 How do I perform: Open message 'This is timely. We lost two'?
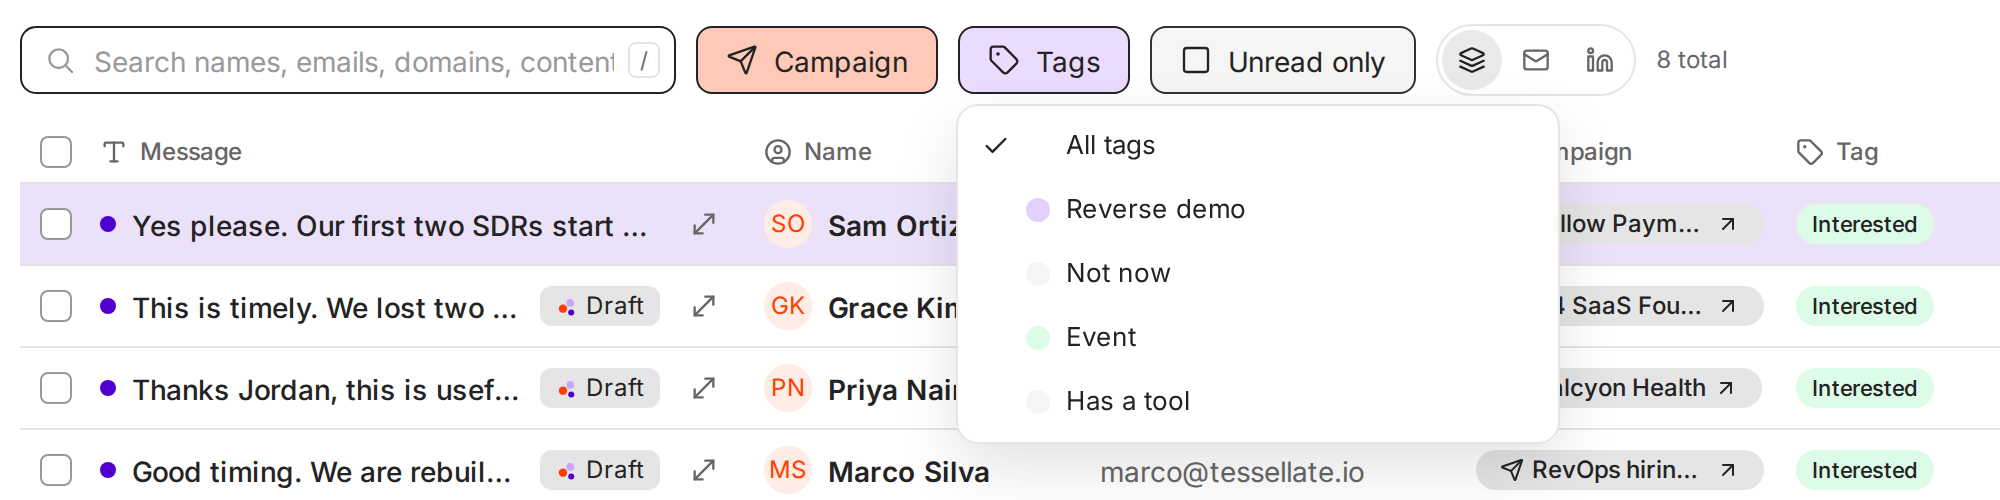(325, 308)
